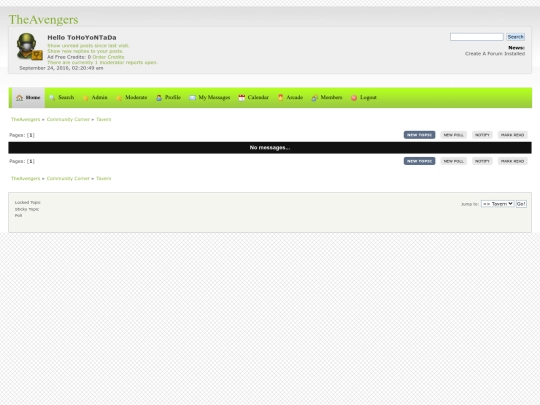This screenshot has width=540, height=405.
Task: Click the Hello ToHoYoNTaDa greeting text
Action: [x=82, y=38]
